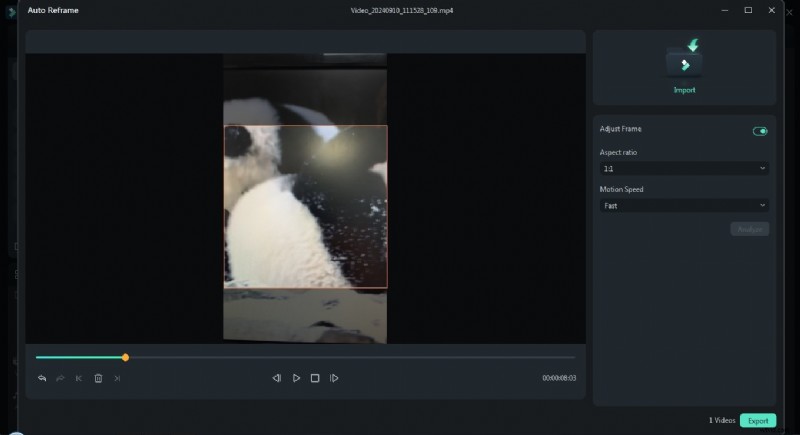Step forward one frame
The width and height of the screenshot is (800, 435).
tap(334, 378)
